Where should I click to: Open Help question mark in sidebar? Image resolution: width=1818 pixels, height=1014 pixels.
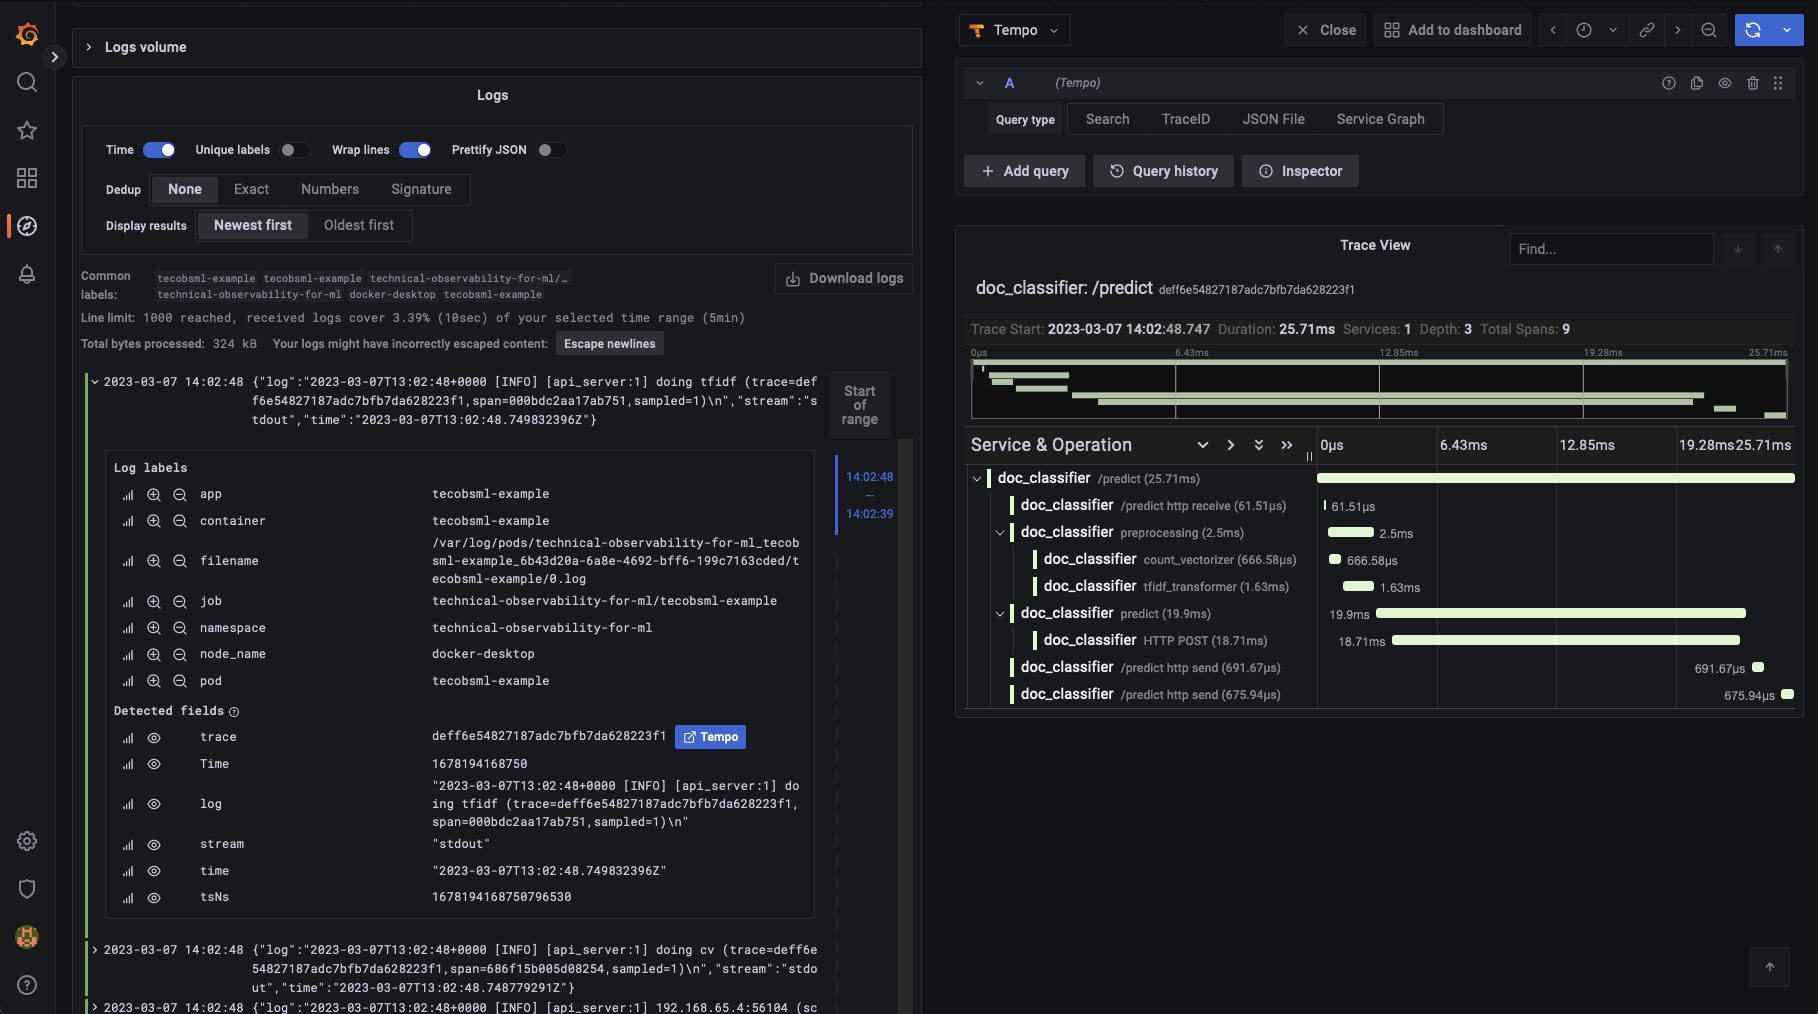point(27,985)
